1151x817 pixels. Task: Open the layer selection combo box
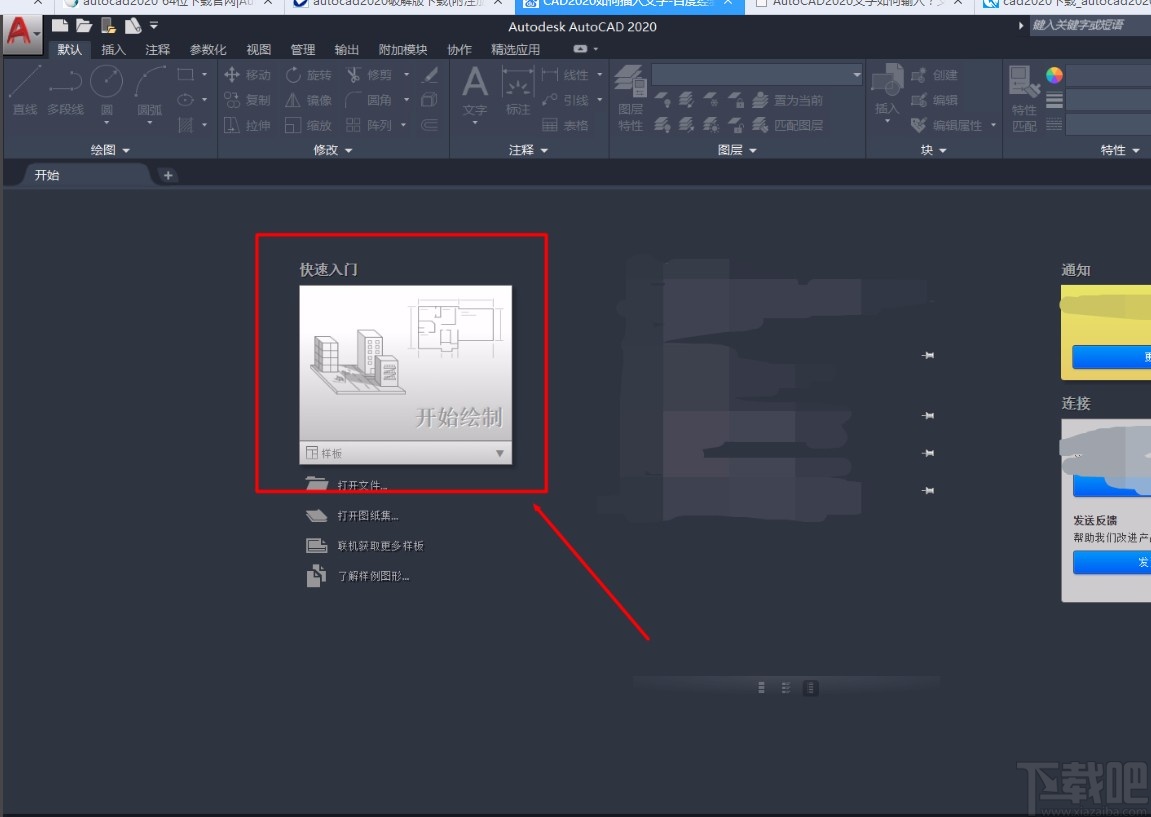point(757,74)
